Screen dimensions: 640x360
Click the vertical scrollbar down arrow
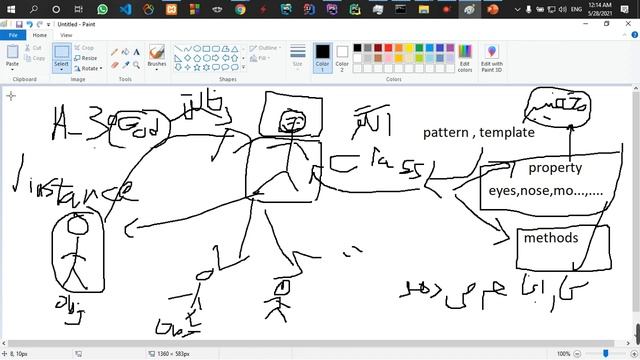pos(636,336)
